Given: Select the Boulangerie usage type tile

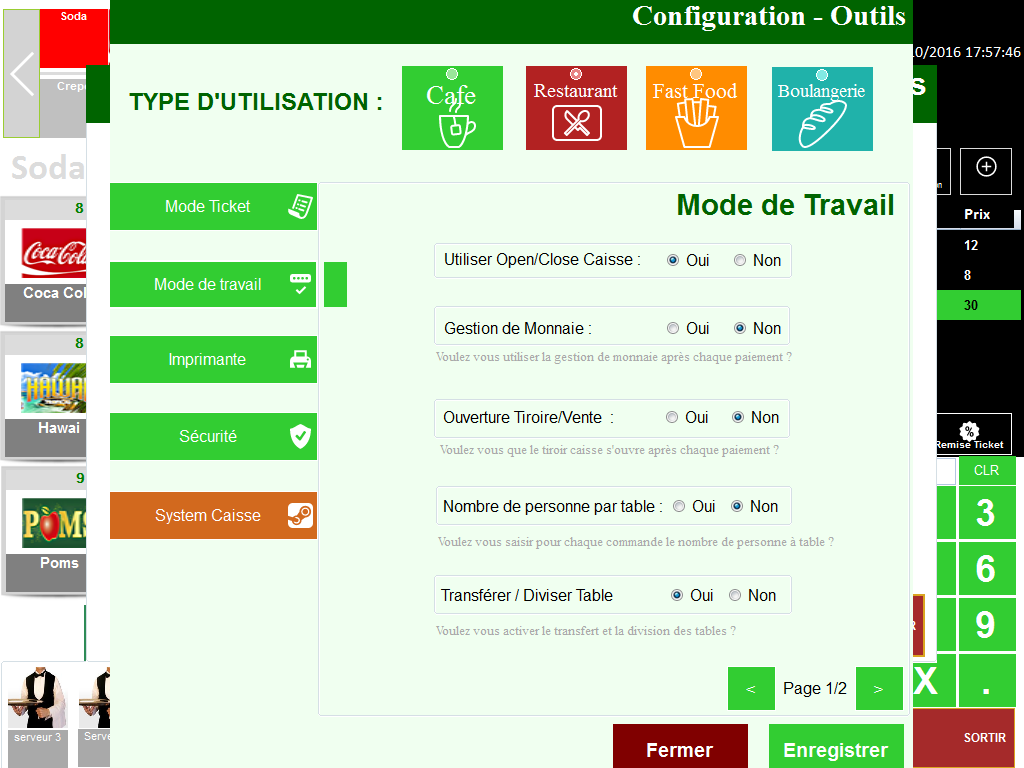Looking at the screenshot, I should click(822, 108).
